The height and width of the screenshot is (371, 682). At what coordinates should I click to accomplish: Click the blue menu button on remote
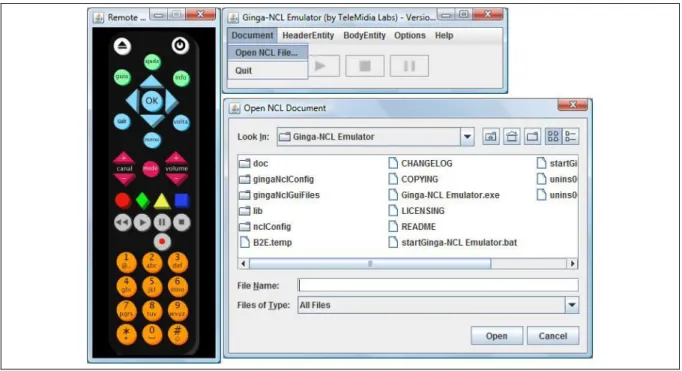point(152,140)
